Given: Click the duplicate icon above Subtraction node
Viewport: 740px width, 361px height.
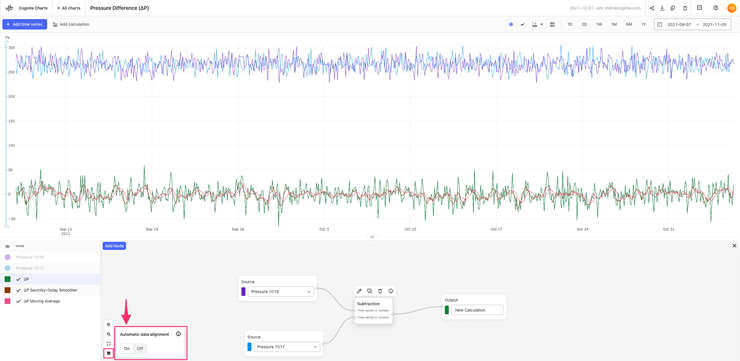Looking at the screenshot, I should coord(370,291).
